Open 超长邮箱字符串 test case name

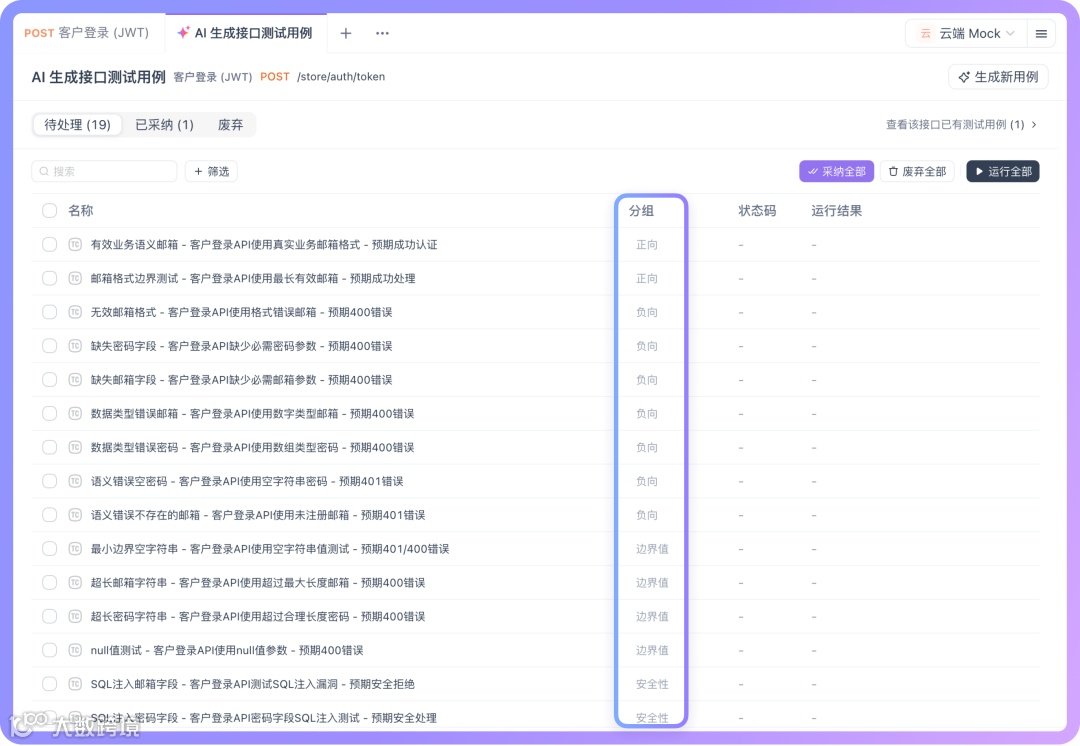click(x=258, y=583)
